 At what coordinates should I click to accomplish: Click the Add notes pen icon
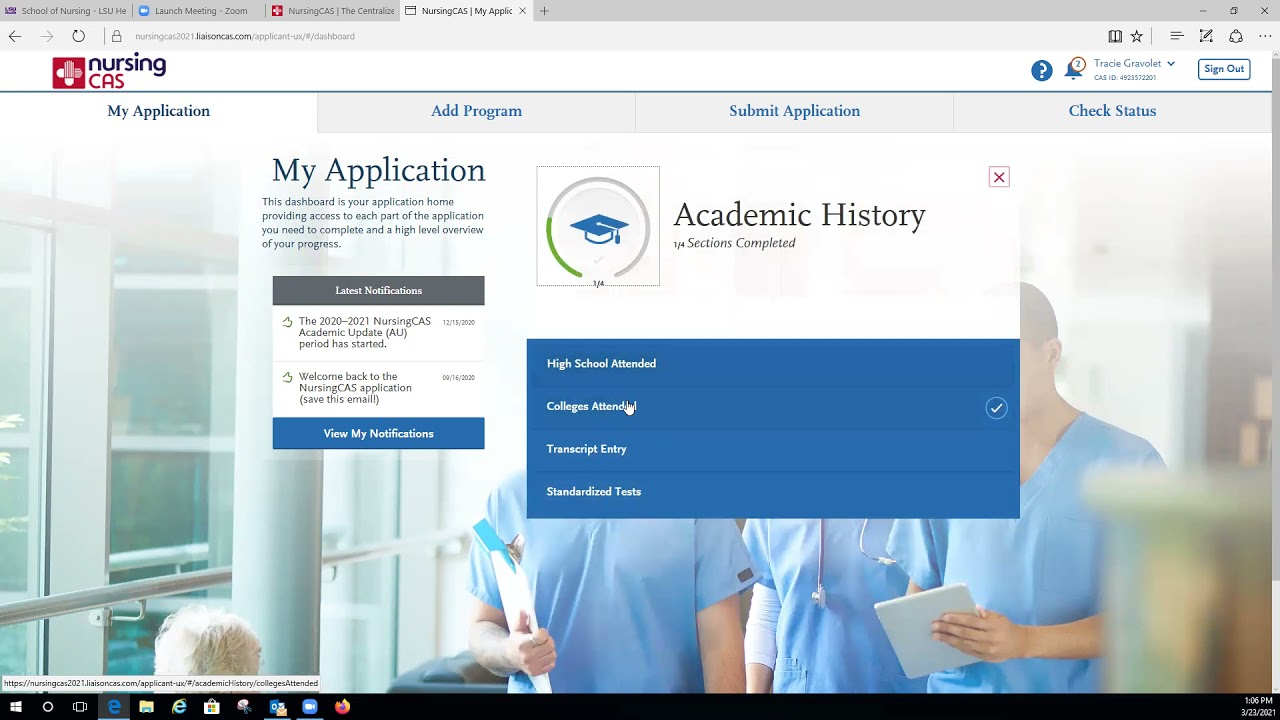1206,36
